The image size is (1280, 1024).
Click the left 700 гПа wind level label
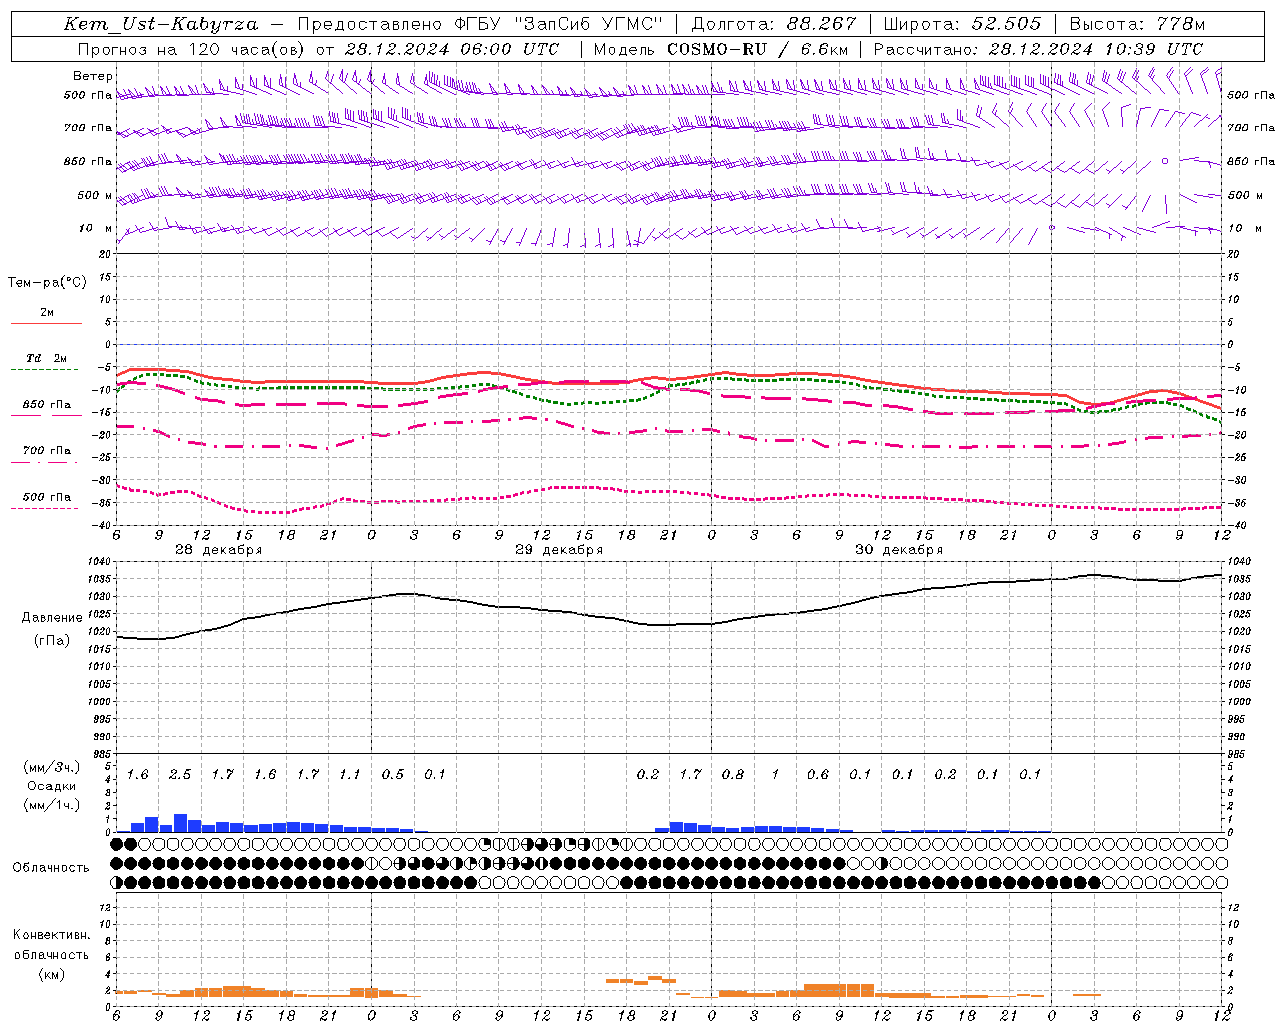(88, 128)
